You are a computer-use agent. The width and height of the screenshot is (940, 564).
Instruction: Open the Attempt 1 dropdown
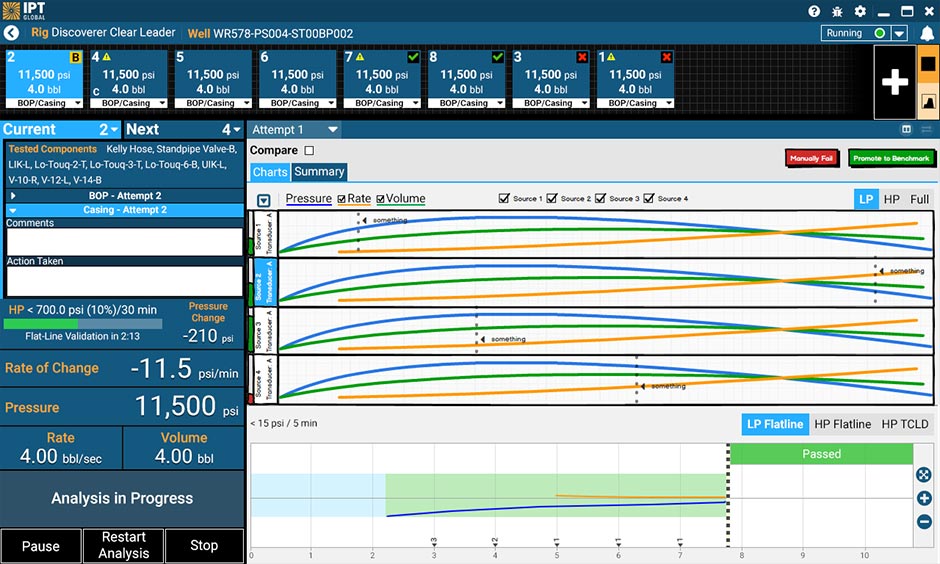click(333, 130)
